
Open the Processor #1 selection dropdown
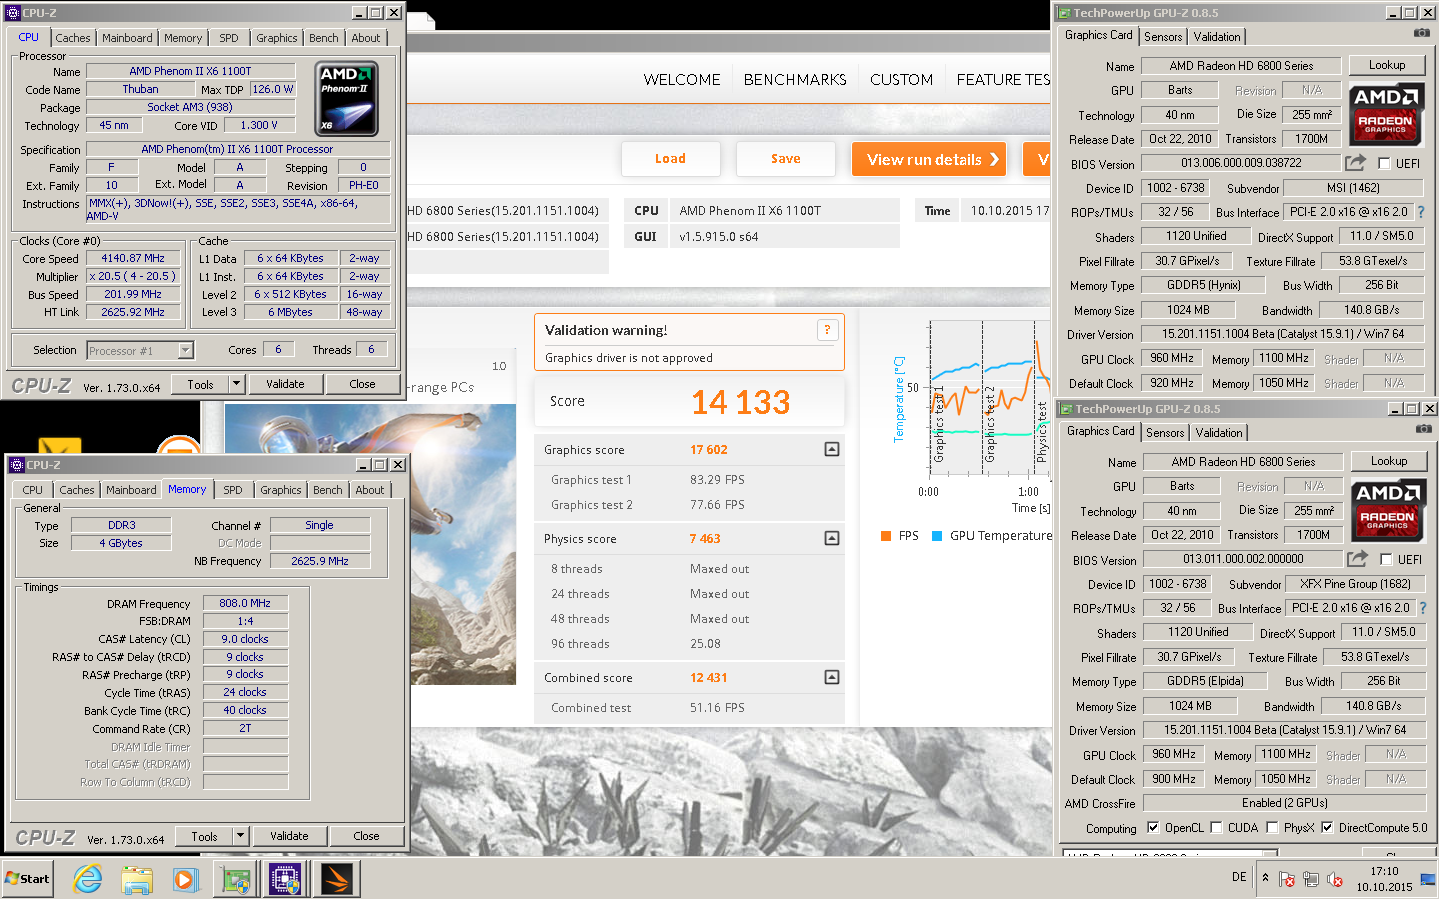pyautogui.click(x=185, y=350)
